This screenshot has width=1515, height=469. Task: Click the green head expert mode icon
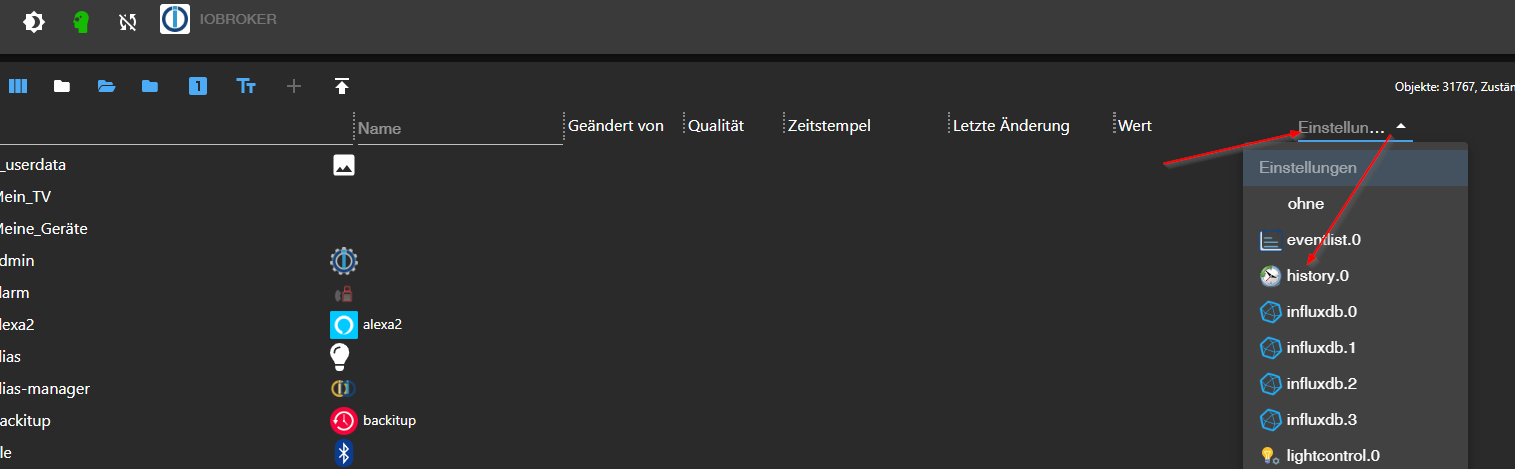(x=81, y=22)
